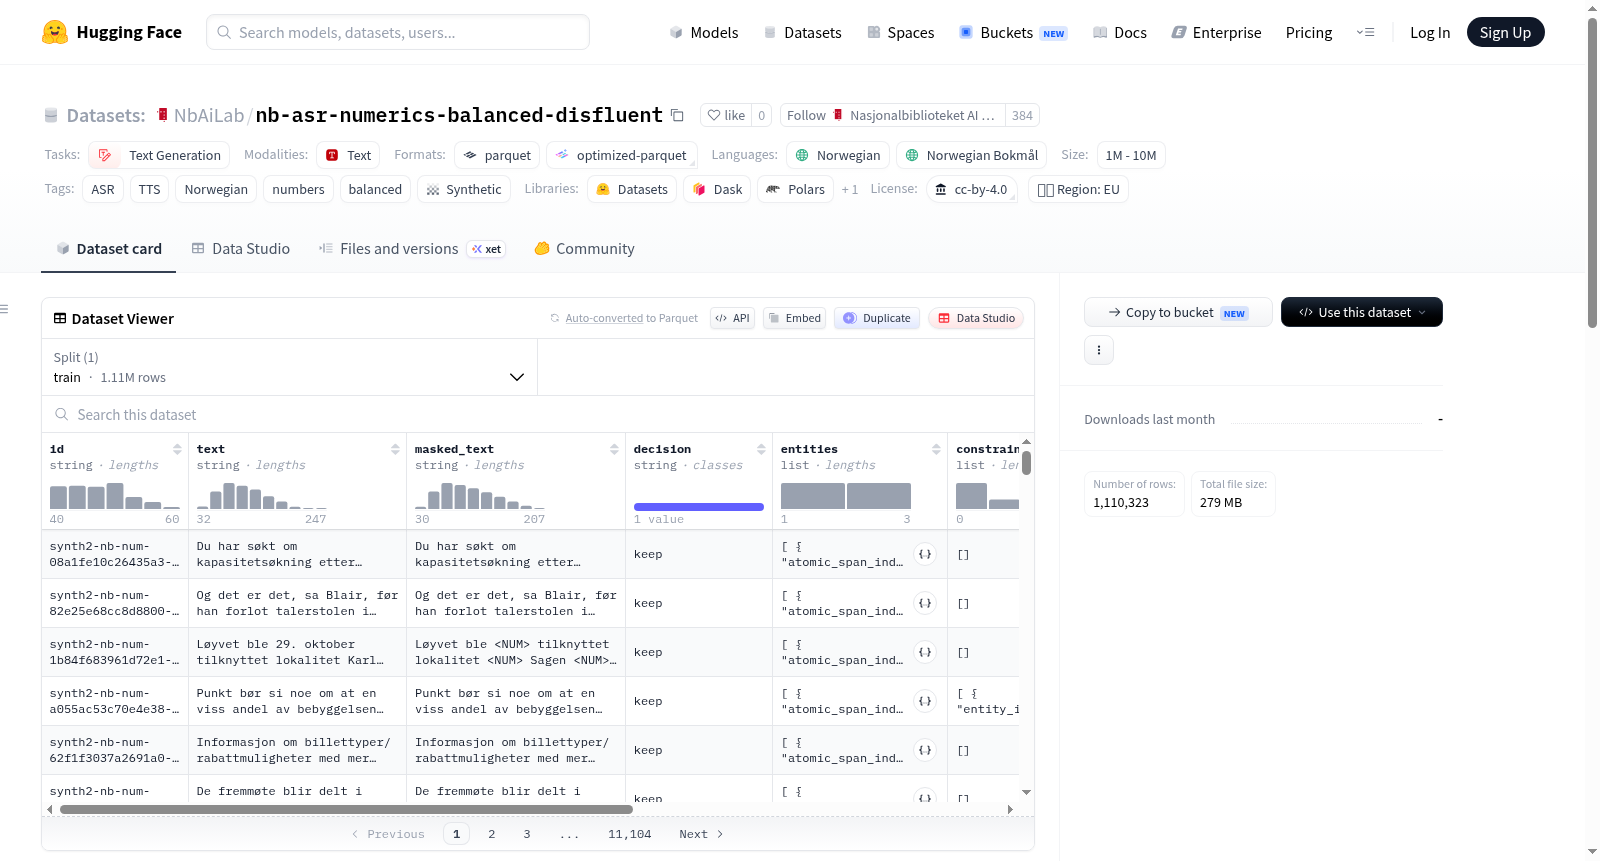Go to the Community tab
Viewport: 1600px width, 861px height.
point(585,249)
